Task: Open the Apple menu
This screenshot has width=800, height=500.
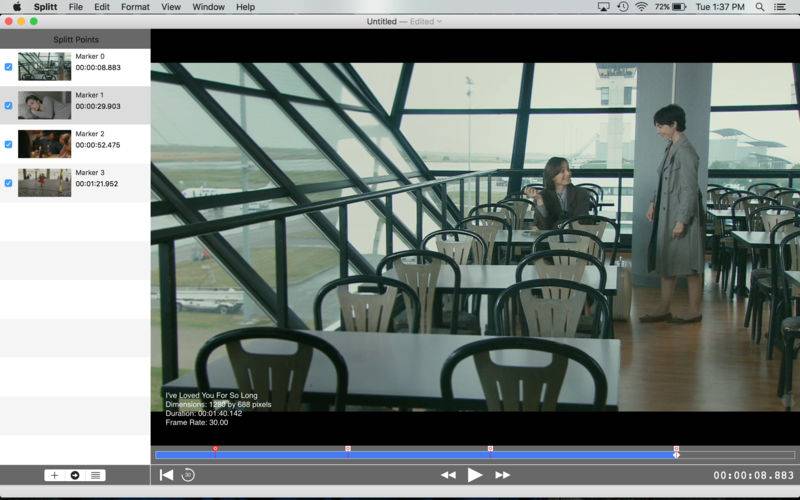Action: click(16, 7)
